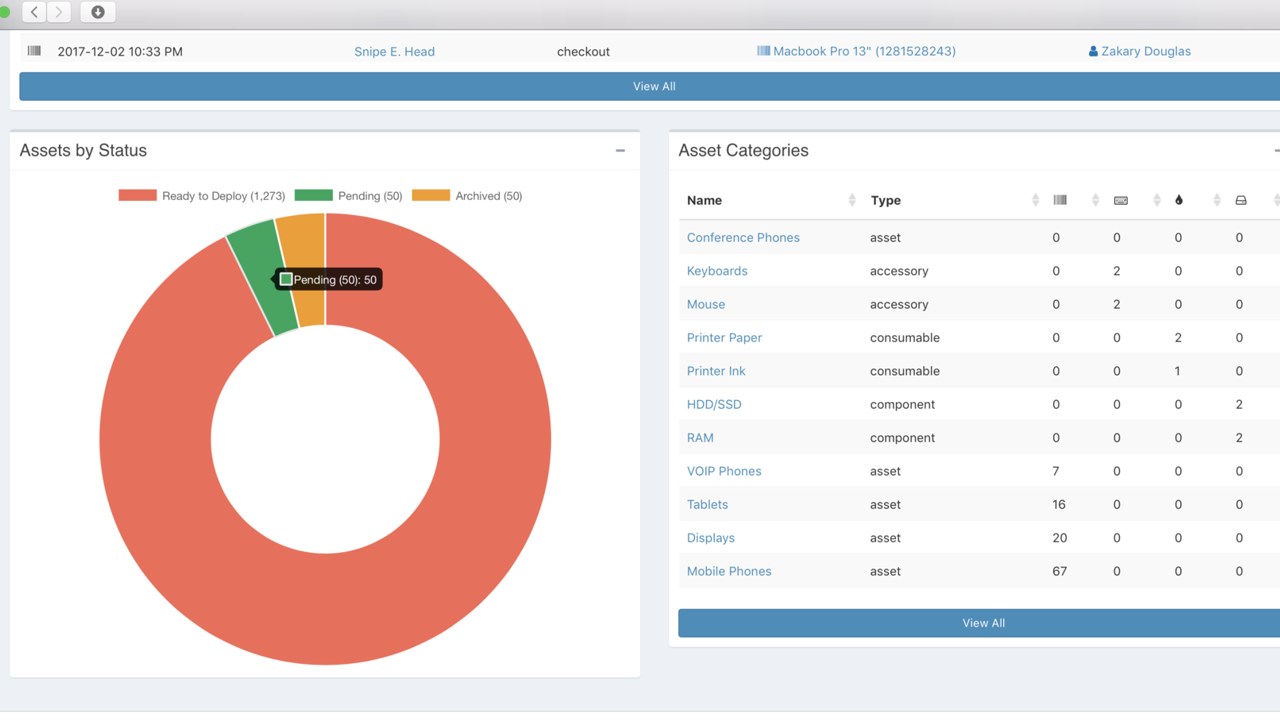Click the barcode assets column icon
Screen dimensions: 1280x720
(1060, 200)
